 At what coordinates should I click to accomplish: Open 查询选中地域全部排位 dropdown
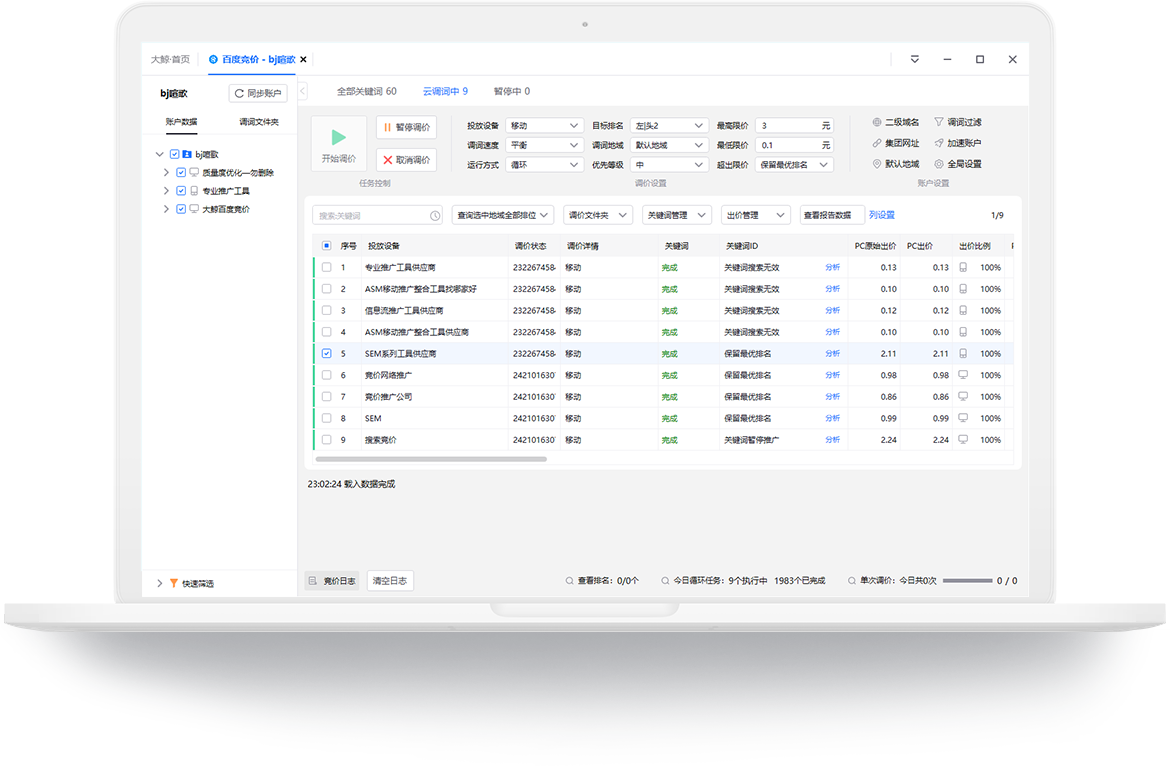click(x=503, y=216)
